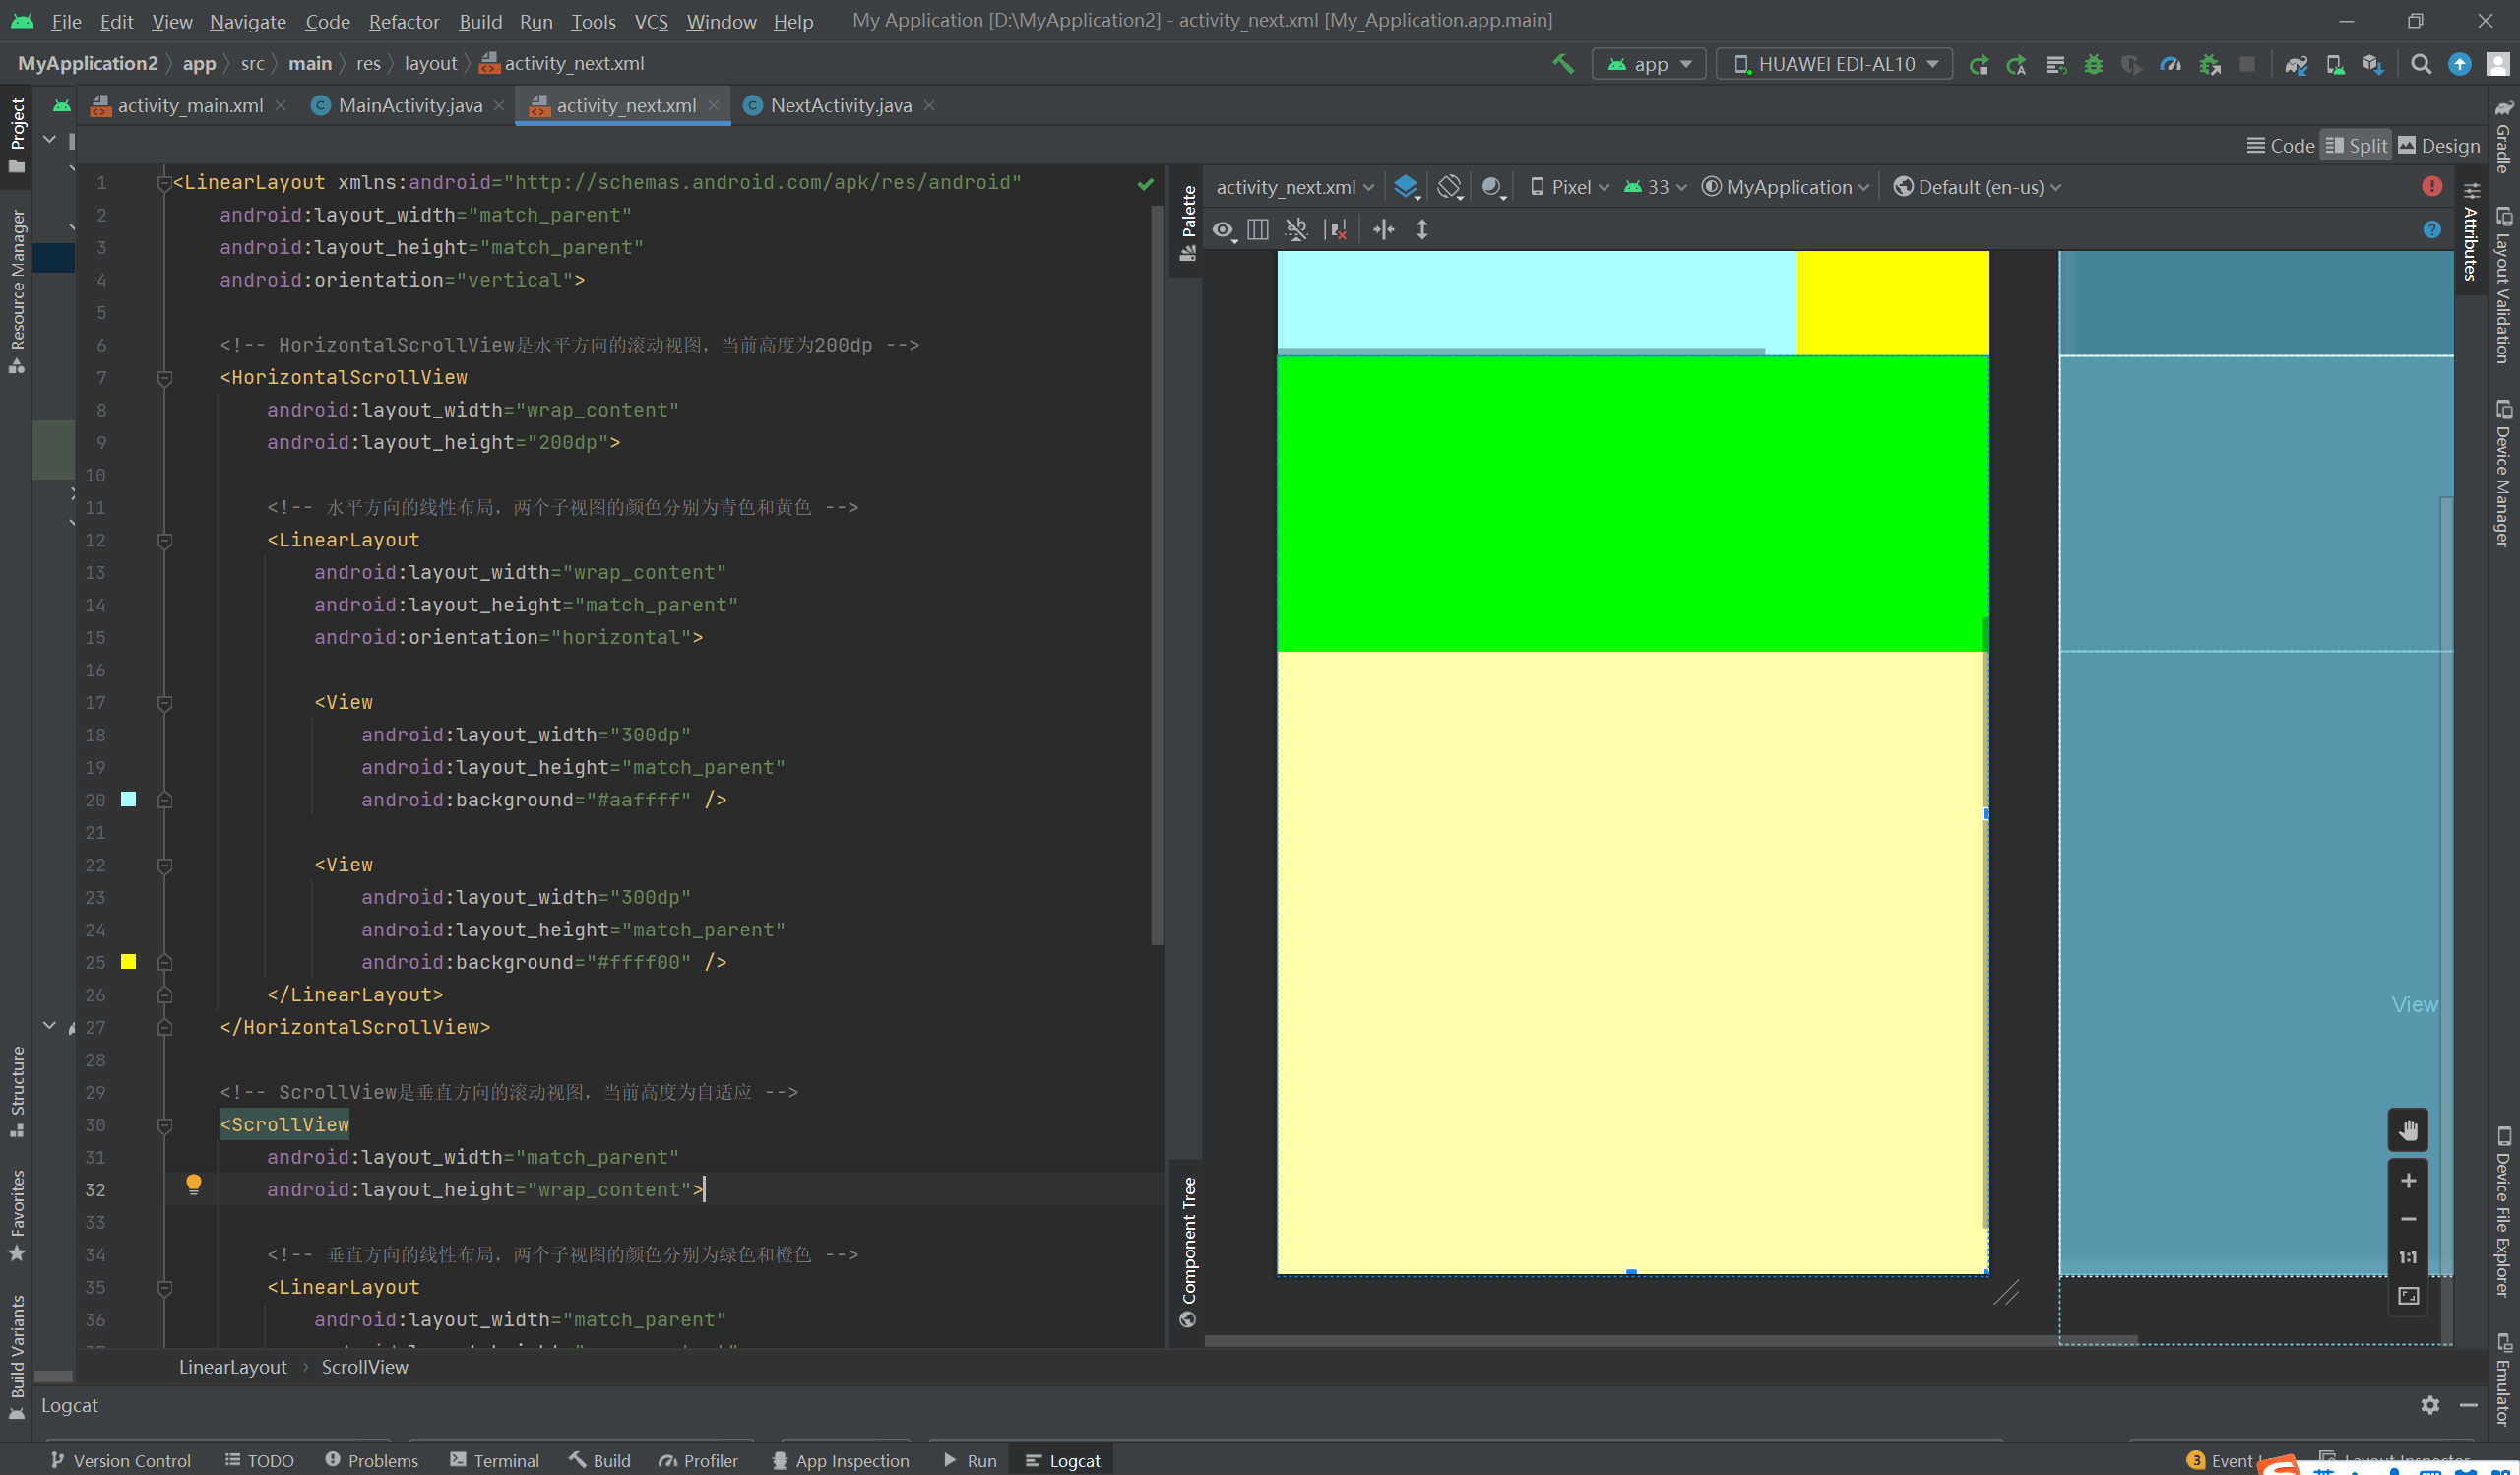Open the SDK Manager cube icon
This screenshot has height=1475, width=2520.
pos(2372,64)
